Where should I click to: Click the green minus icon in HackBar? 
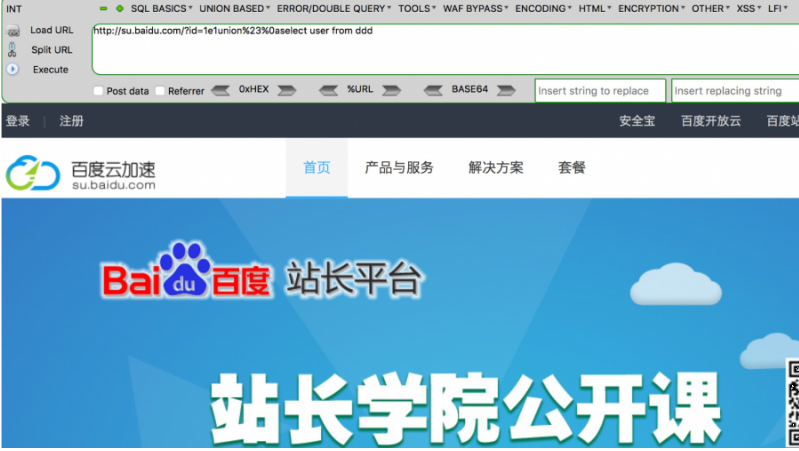click(x=103, y=9)
